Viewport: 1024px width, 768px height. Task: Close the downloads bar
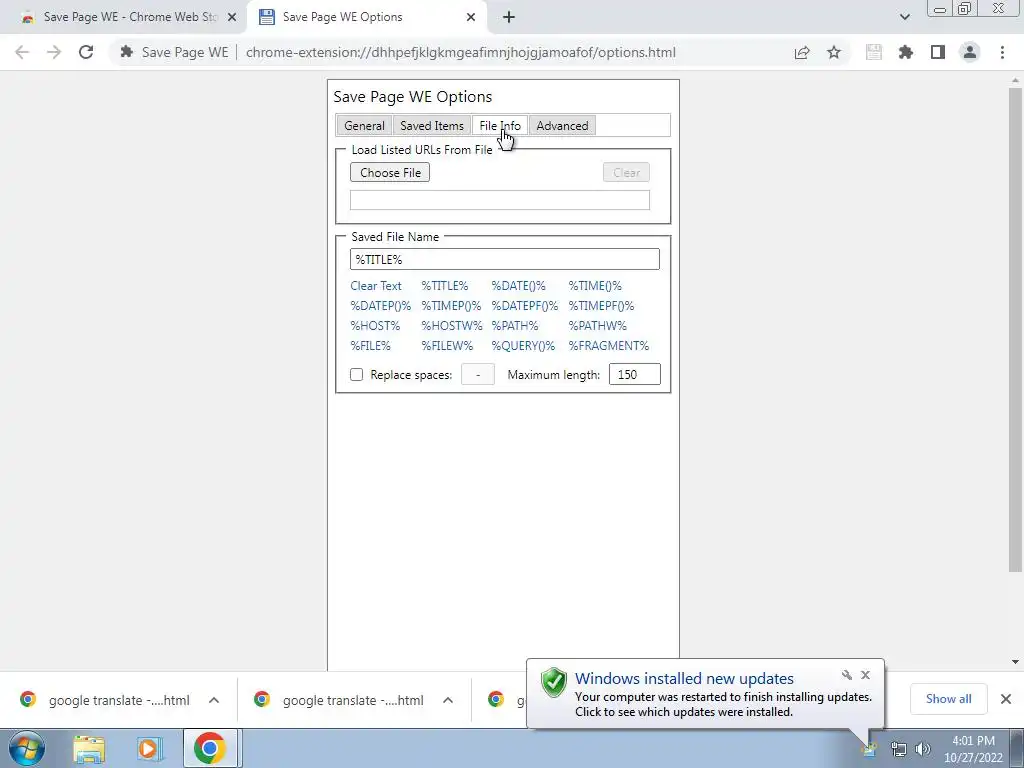coord(1006,699)
